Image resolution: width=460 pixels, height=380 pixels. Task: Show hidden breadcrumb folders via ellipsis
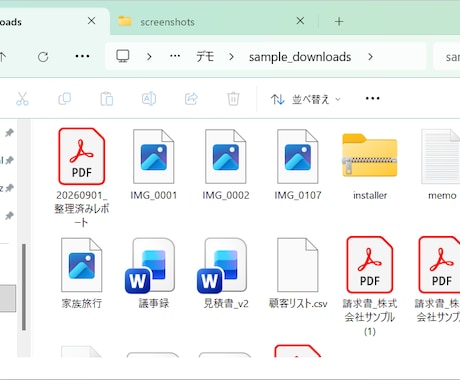[x=175, y=56]
